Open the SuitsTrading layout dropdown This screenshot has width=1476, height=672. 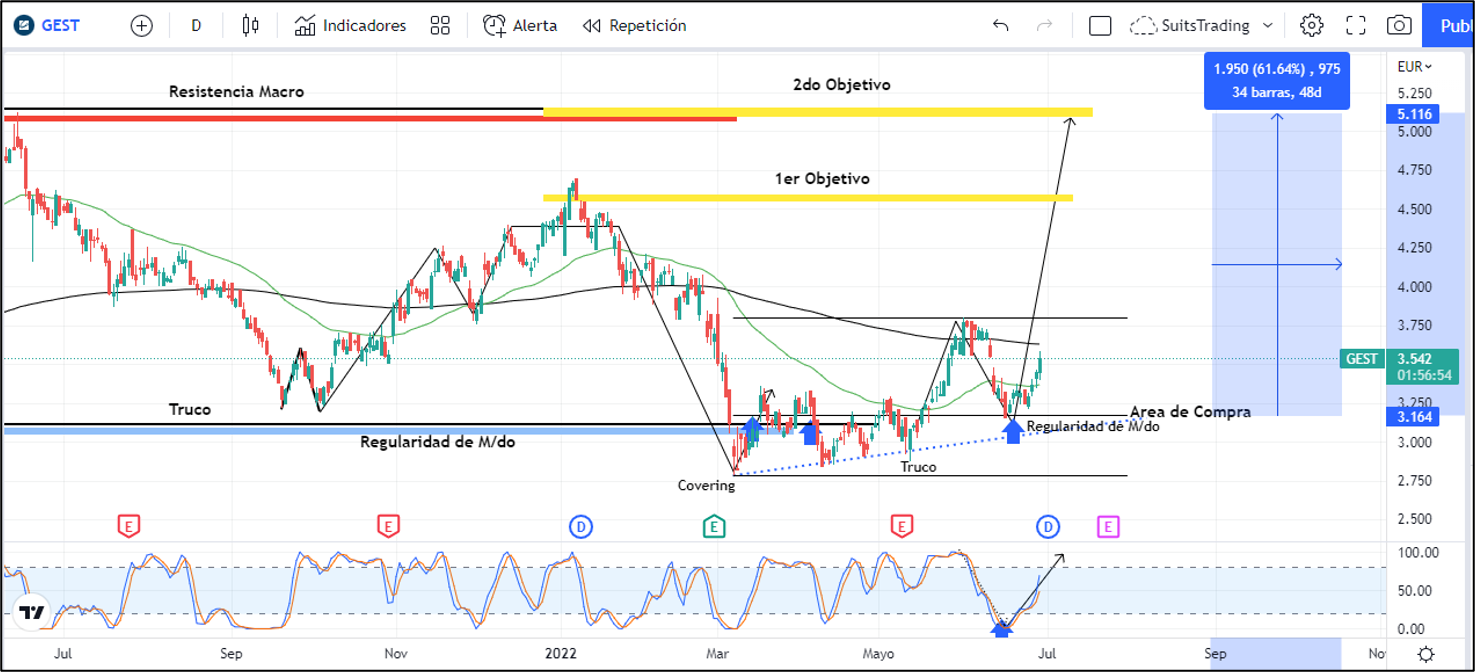tap(1202, 26)
